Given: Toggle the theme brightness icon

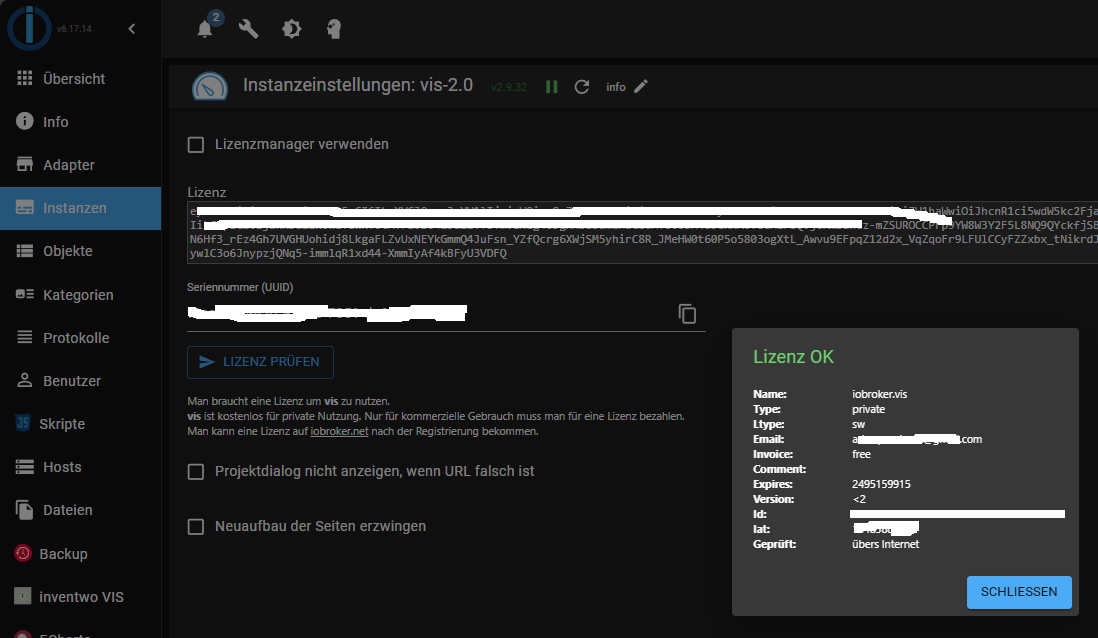Looking at the screenshot, I should (291, 29).
